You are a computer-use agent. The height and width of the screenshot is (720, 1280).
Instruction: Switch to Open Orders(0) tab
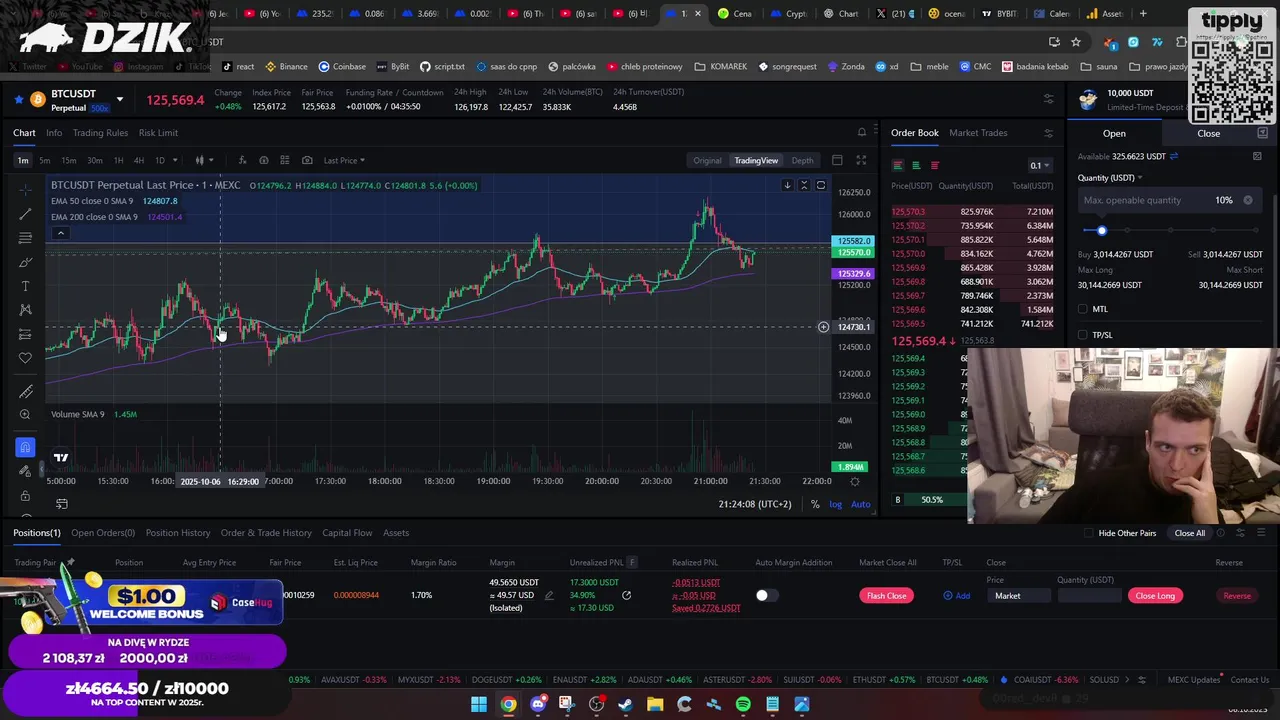(103, 533)
